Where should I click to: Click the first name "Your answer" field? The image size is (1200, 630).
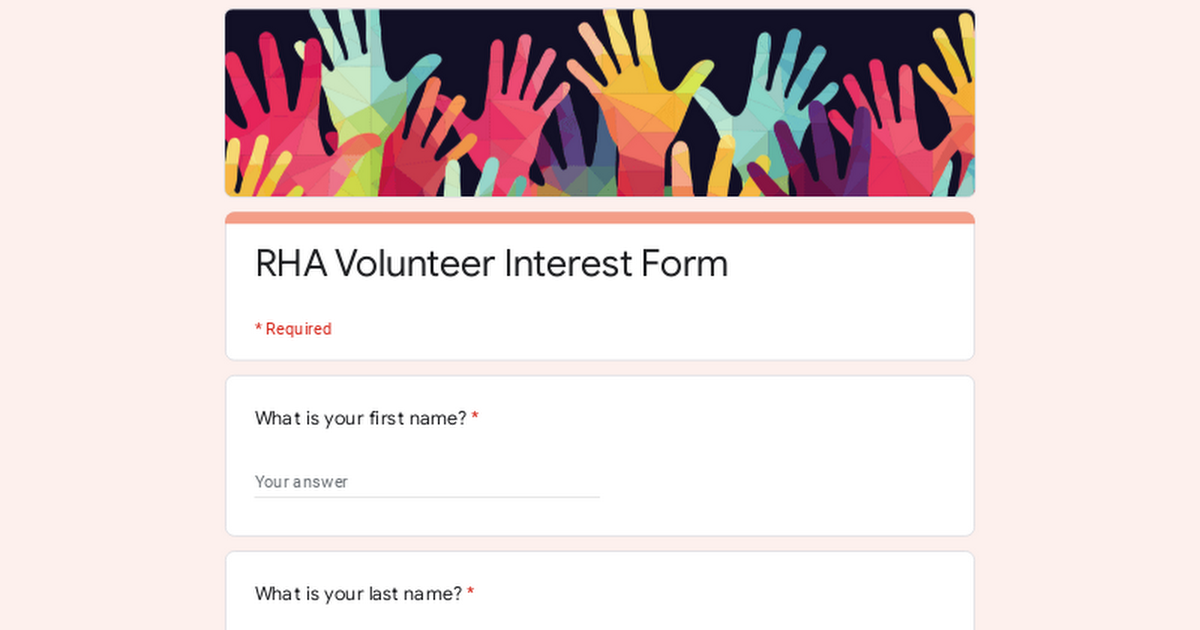pos(427,481)
